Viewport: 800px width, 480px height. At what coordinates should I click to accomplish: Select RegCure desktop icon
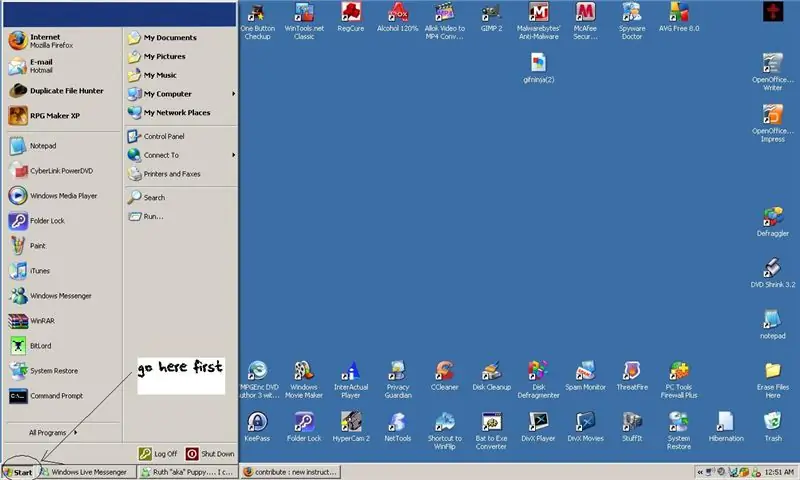(x=351, y=17)
